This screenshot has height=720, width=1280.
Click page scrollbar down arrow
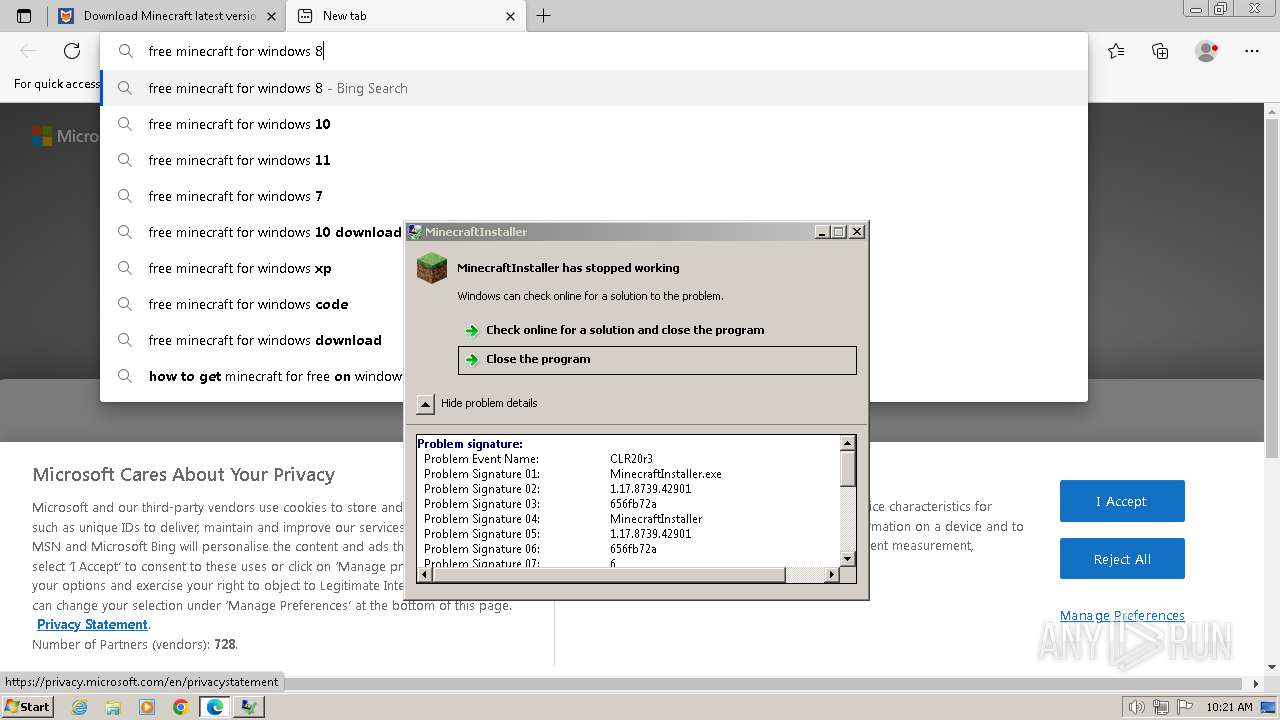tap(1272, 667)
